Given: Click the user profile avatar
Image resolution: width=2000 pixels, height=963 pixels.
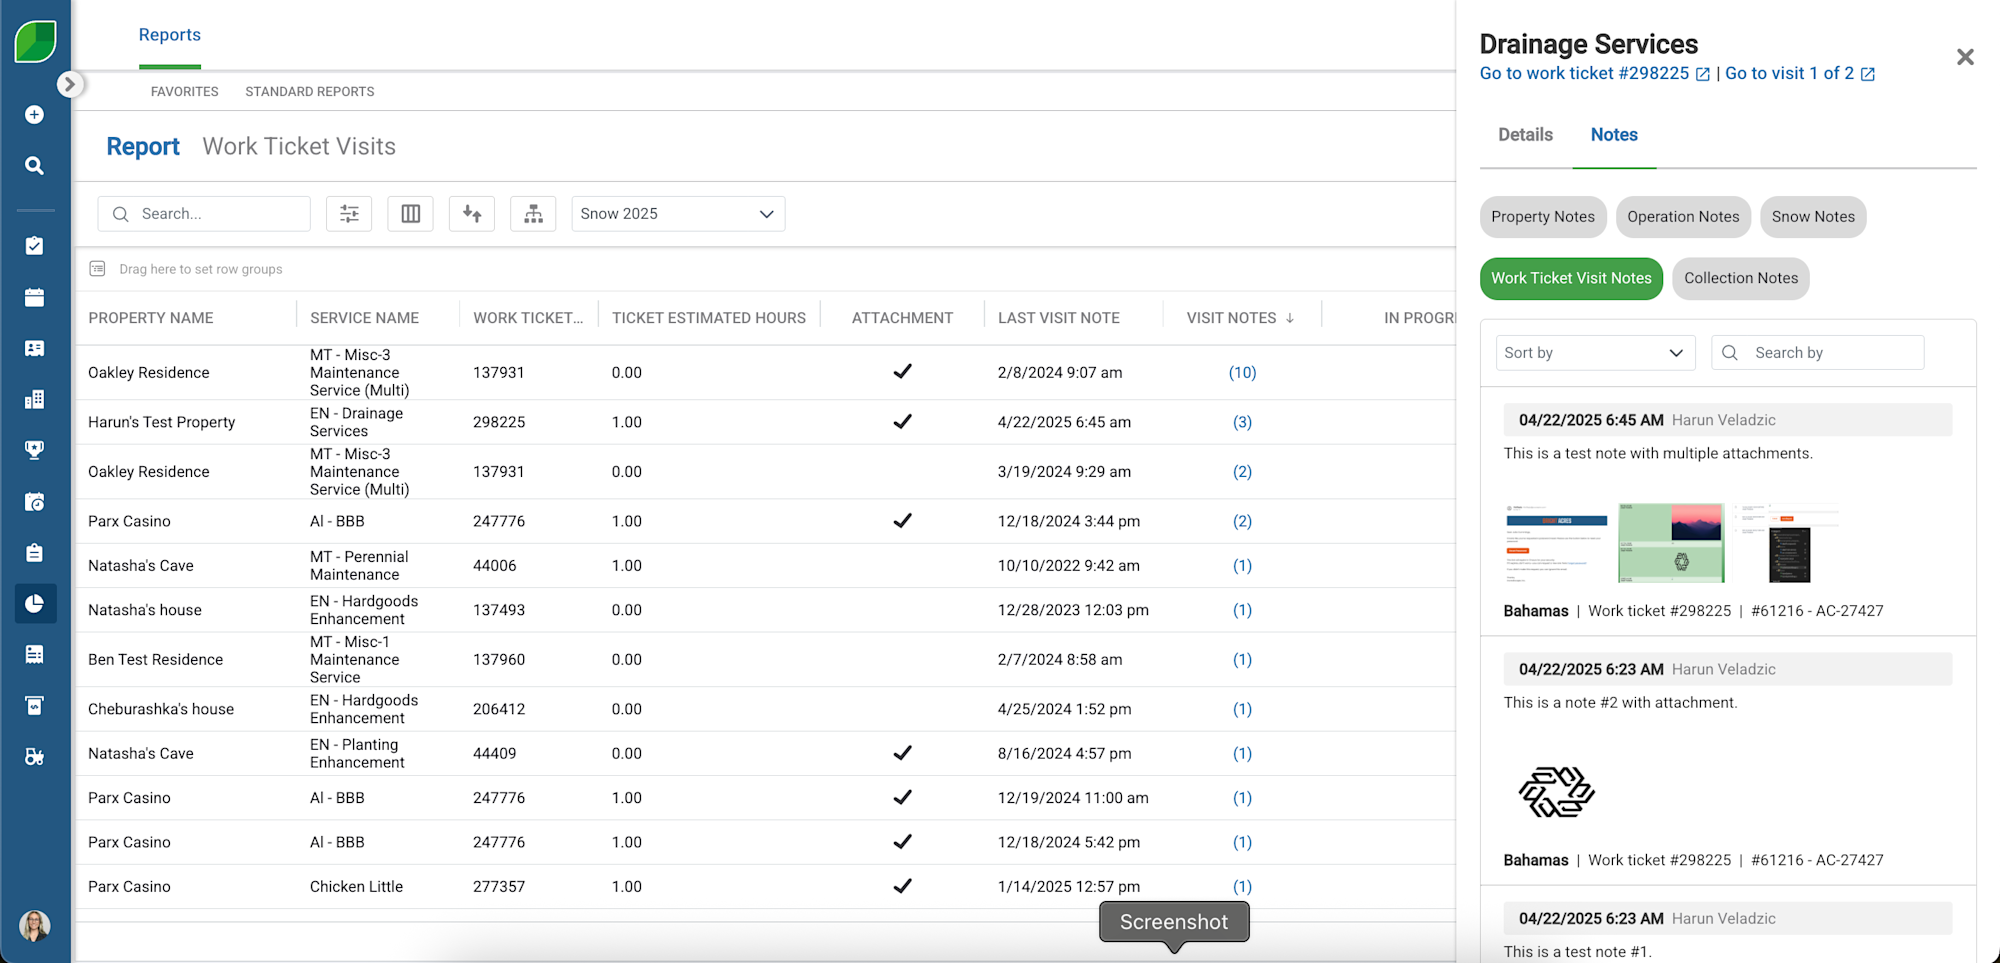Looking at the screenshot, I should 35,925.
